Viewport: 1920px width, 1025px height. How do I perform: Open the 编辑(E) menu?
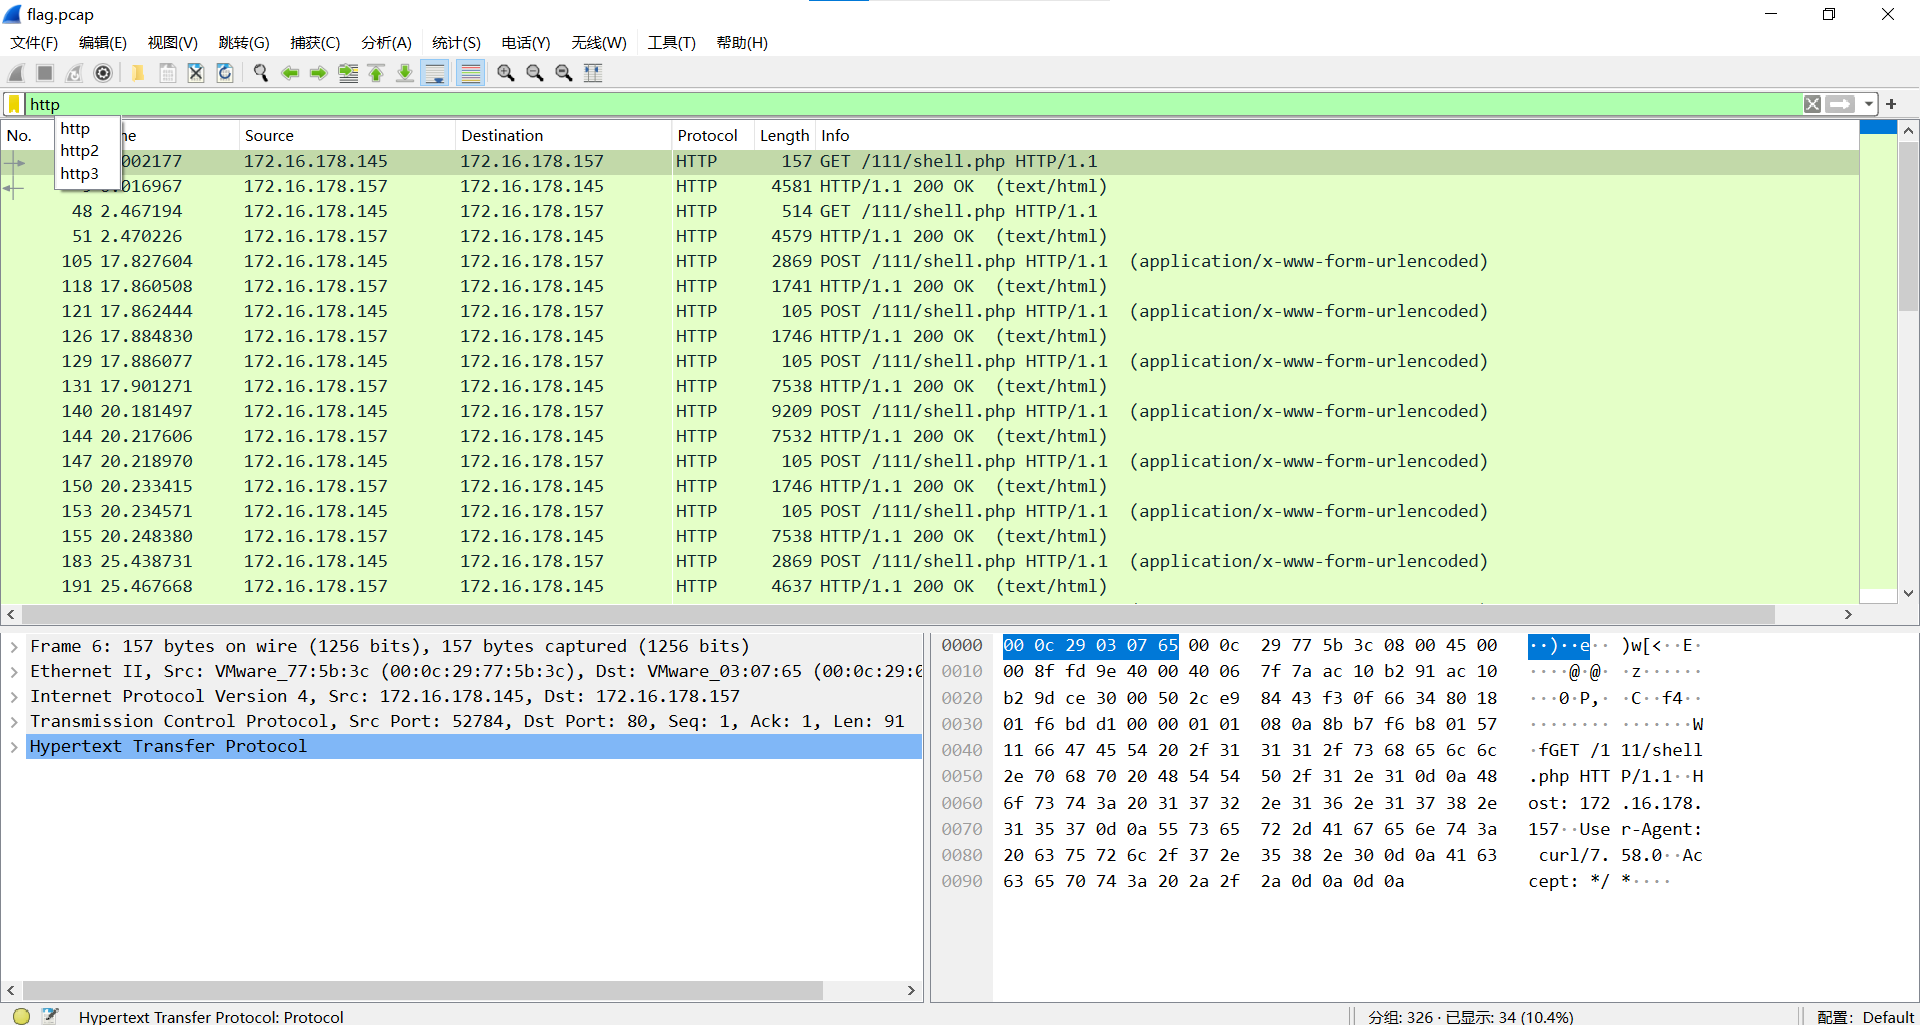click(x=103, y=43)
